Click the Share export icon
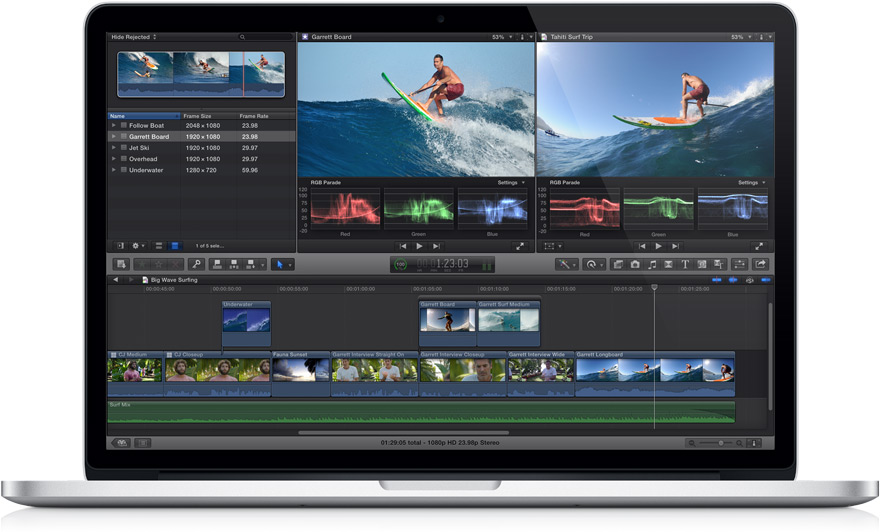This screenshot has height=532, width=880. point(760,264)
